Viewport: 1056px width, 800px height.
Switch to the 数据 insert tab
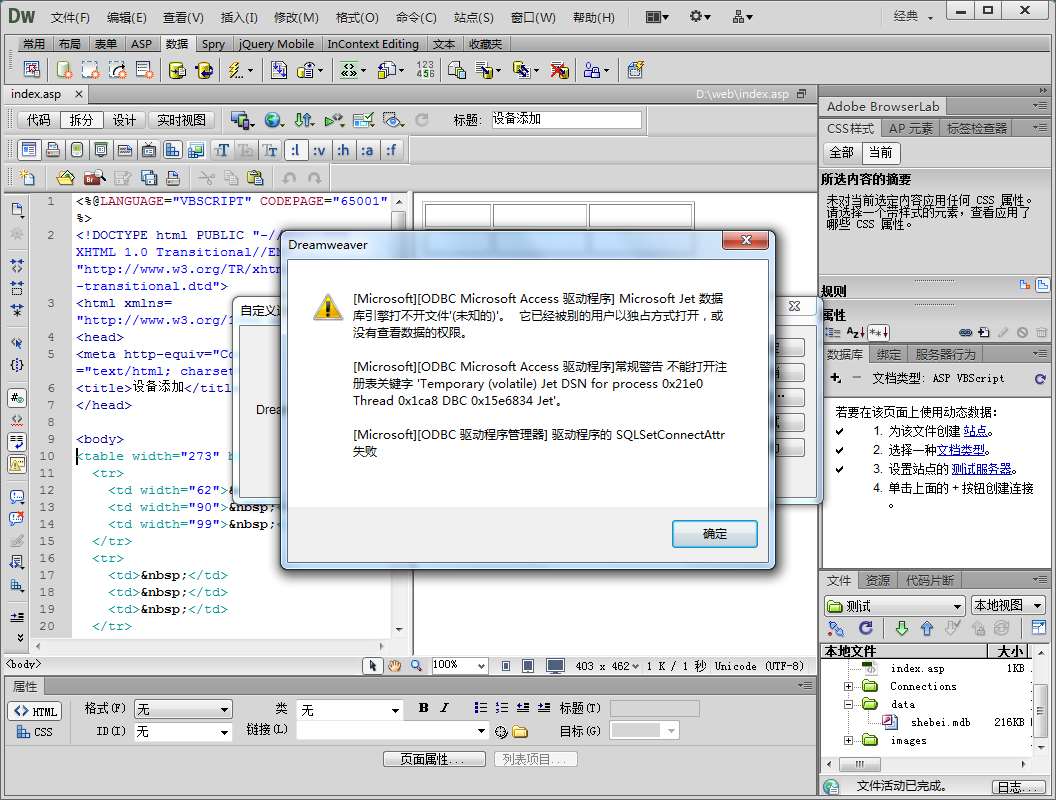pos(176,44)
